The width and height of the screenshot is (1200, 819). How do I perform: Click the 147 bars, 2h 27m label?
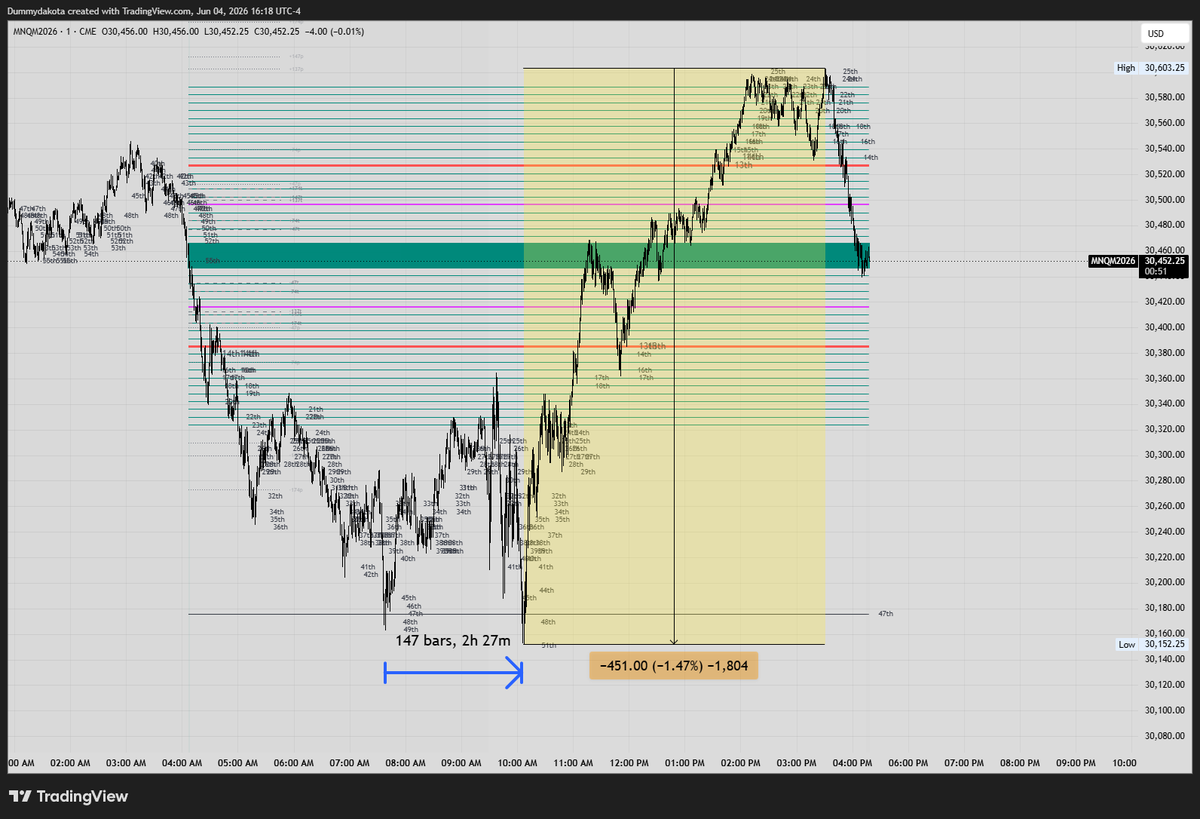(453, 640)
